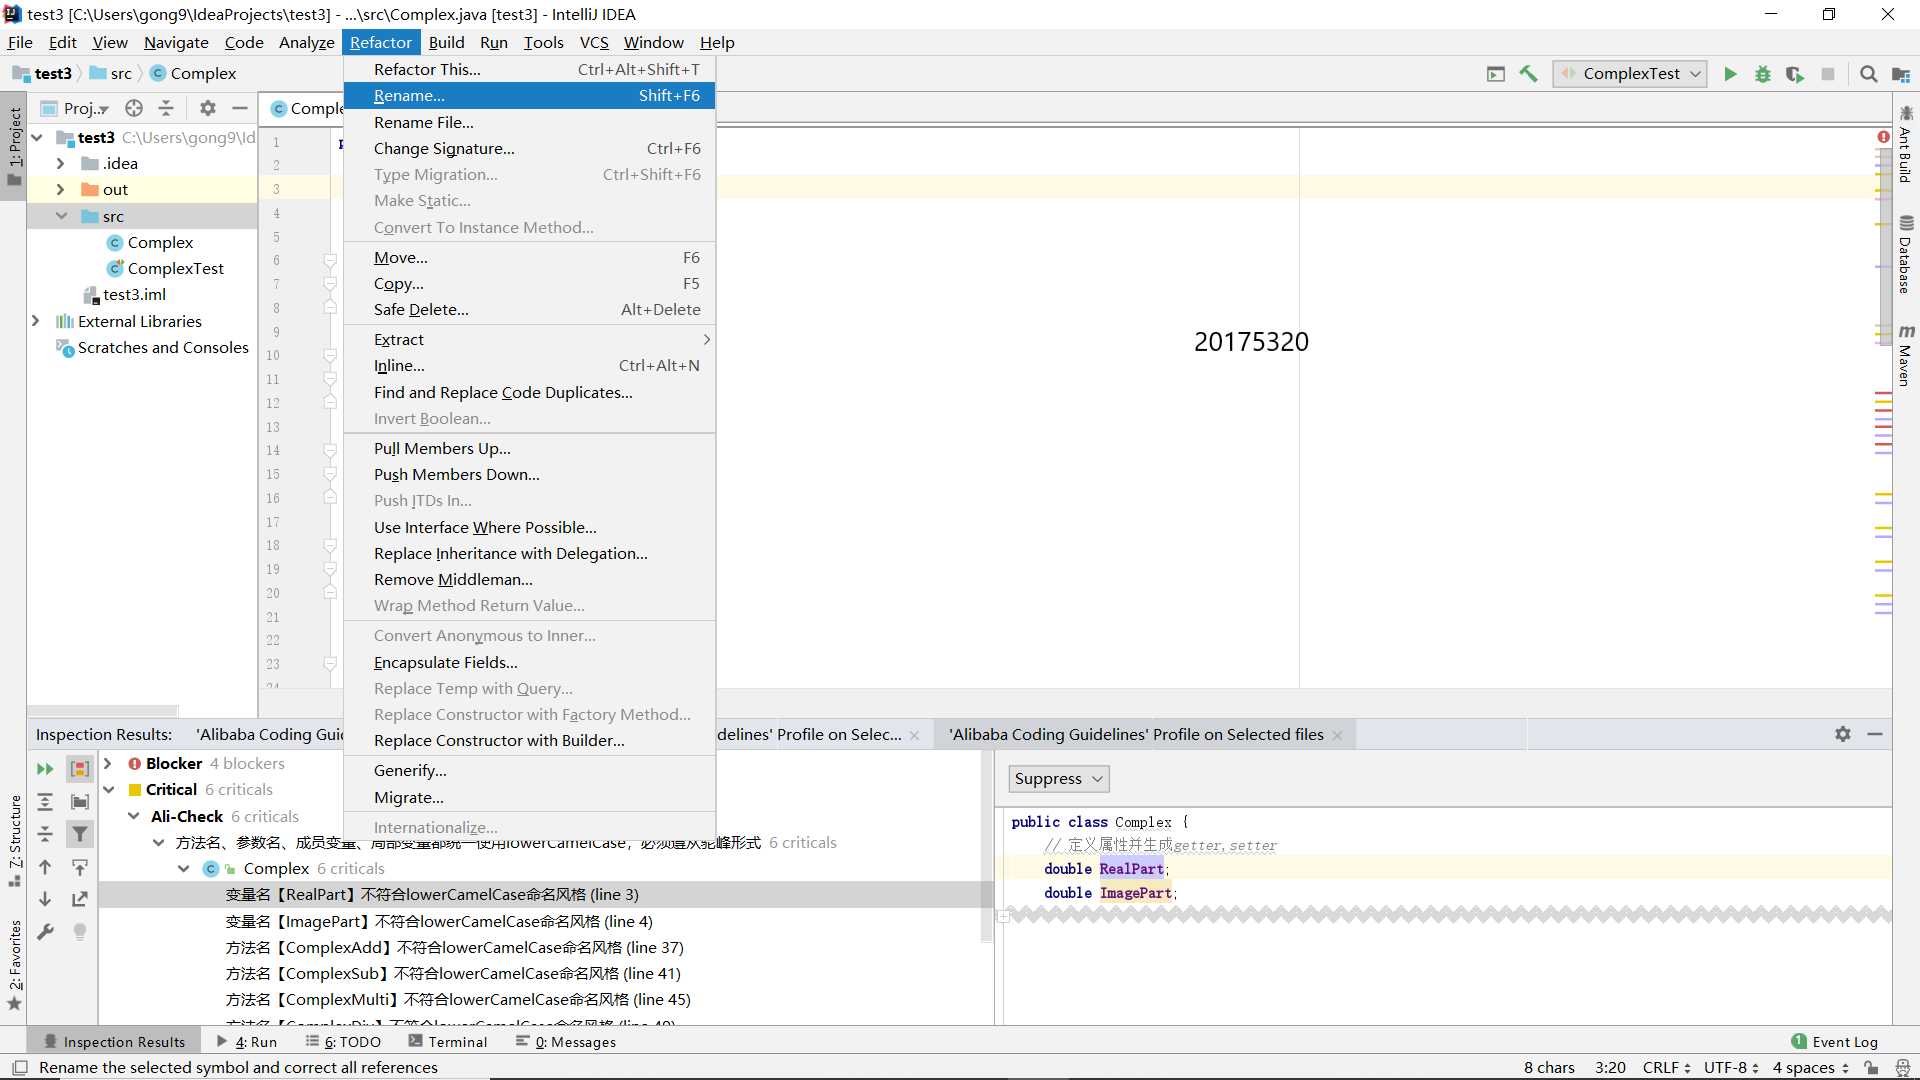Go to next problem down arrow
The height and width of the screenshot is (1080, 1920).
pos(45,899)
